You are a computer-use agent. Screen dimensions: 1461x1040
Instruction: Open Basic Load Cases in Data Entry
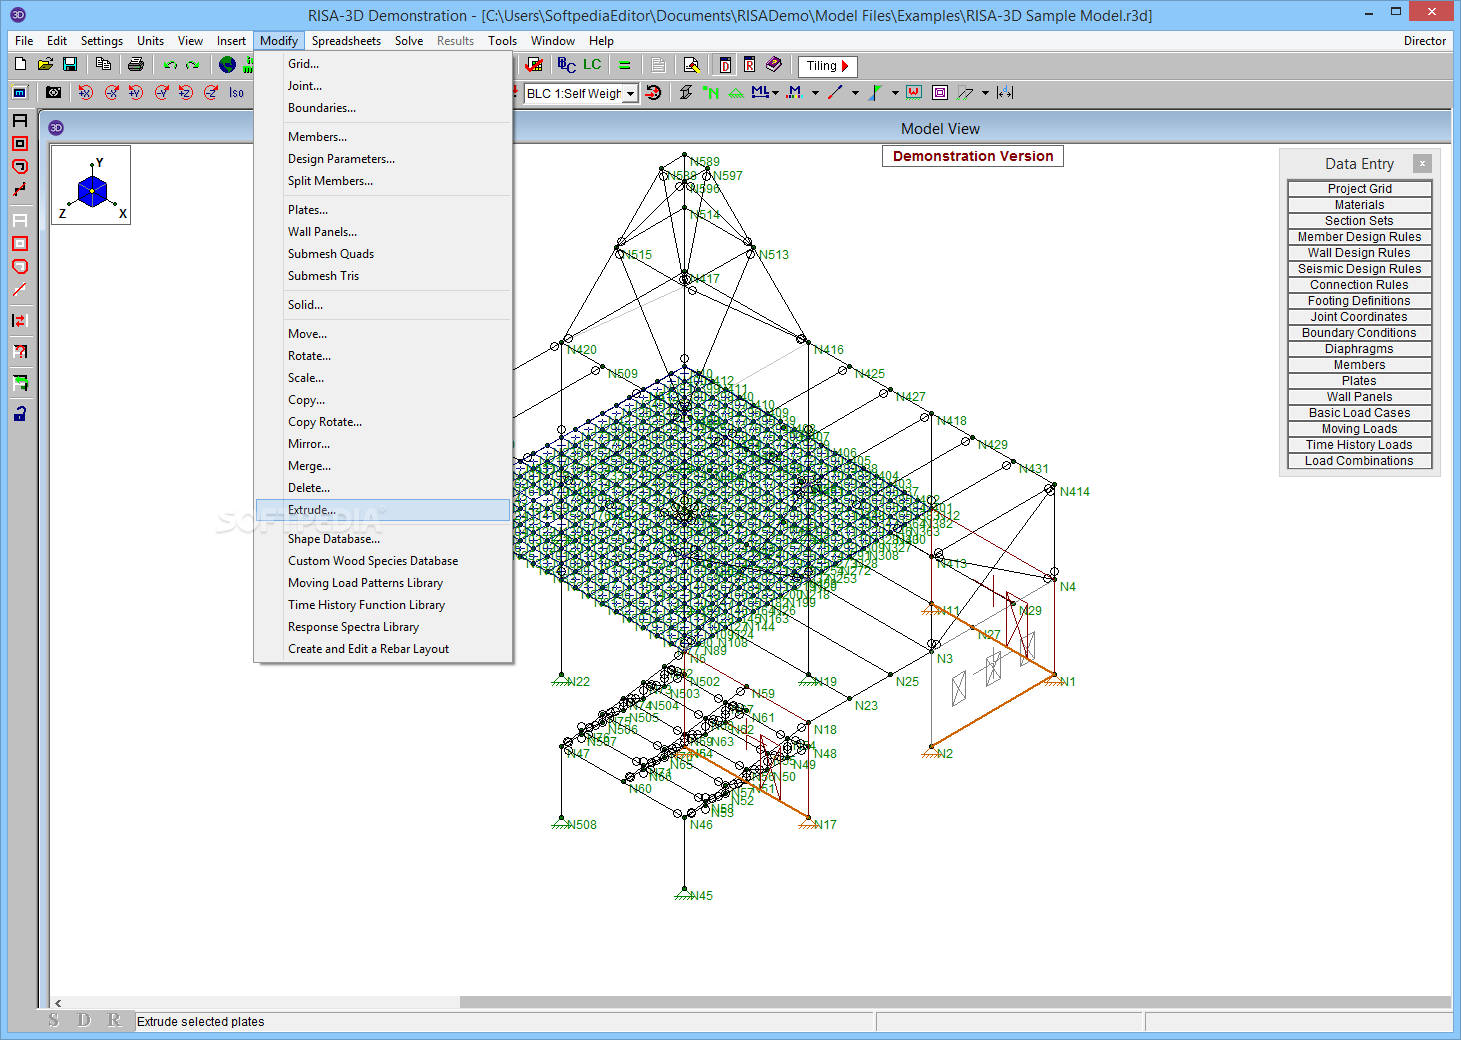pyautogui.click(x=1359, y=412)
